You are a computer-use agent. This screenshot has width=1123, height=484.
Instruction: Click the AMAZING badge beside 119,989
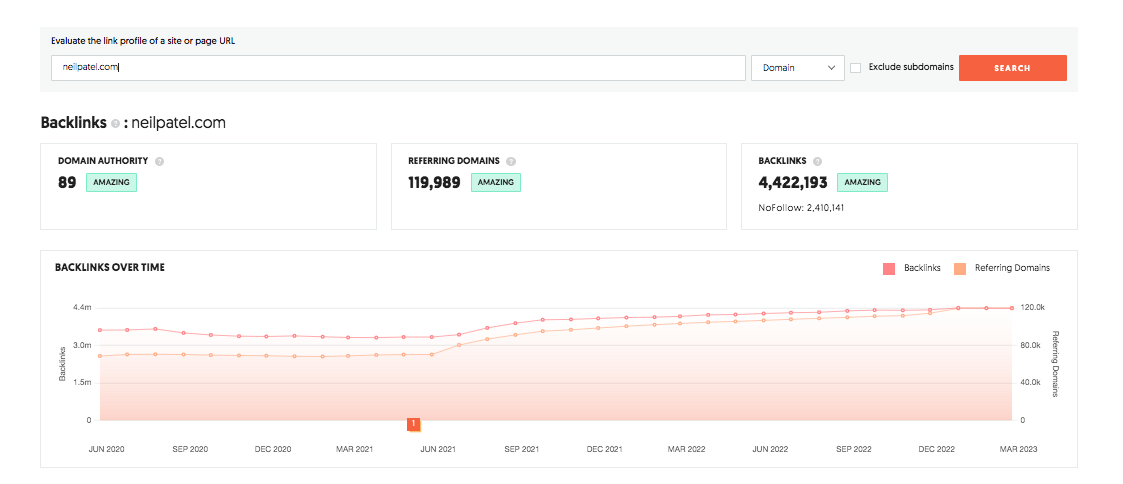(x=495, y=183)
